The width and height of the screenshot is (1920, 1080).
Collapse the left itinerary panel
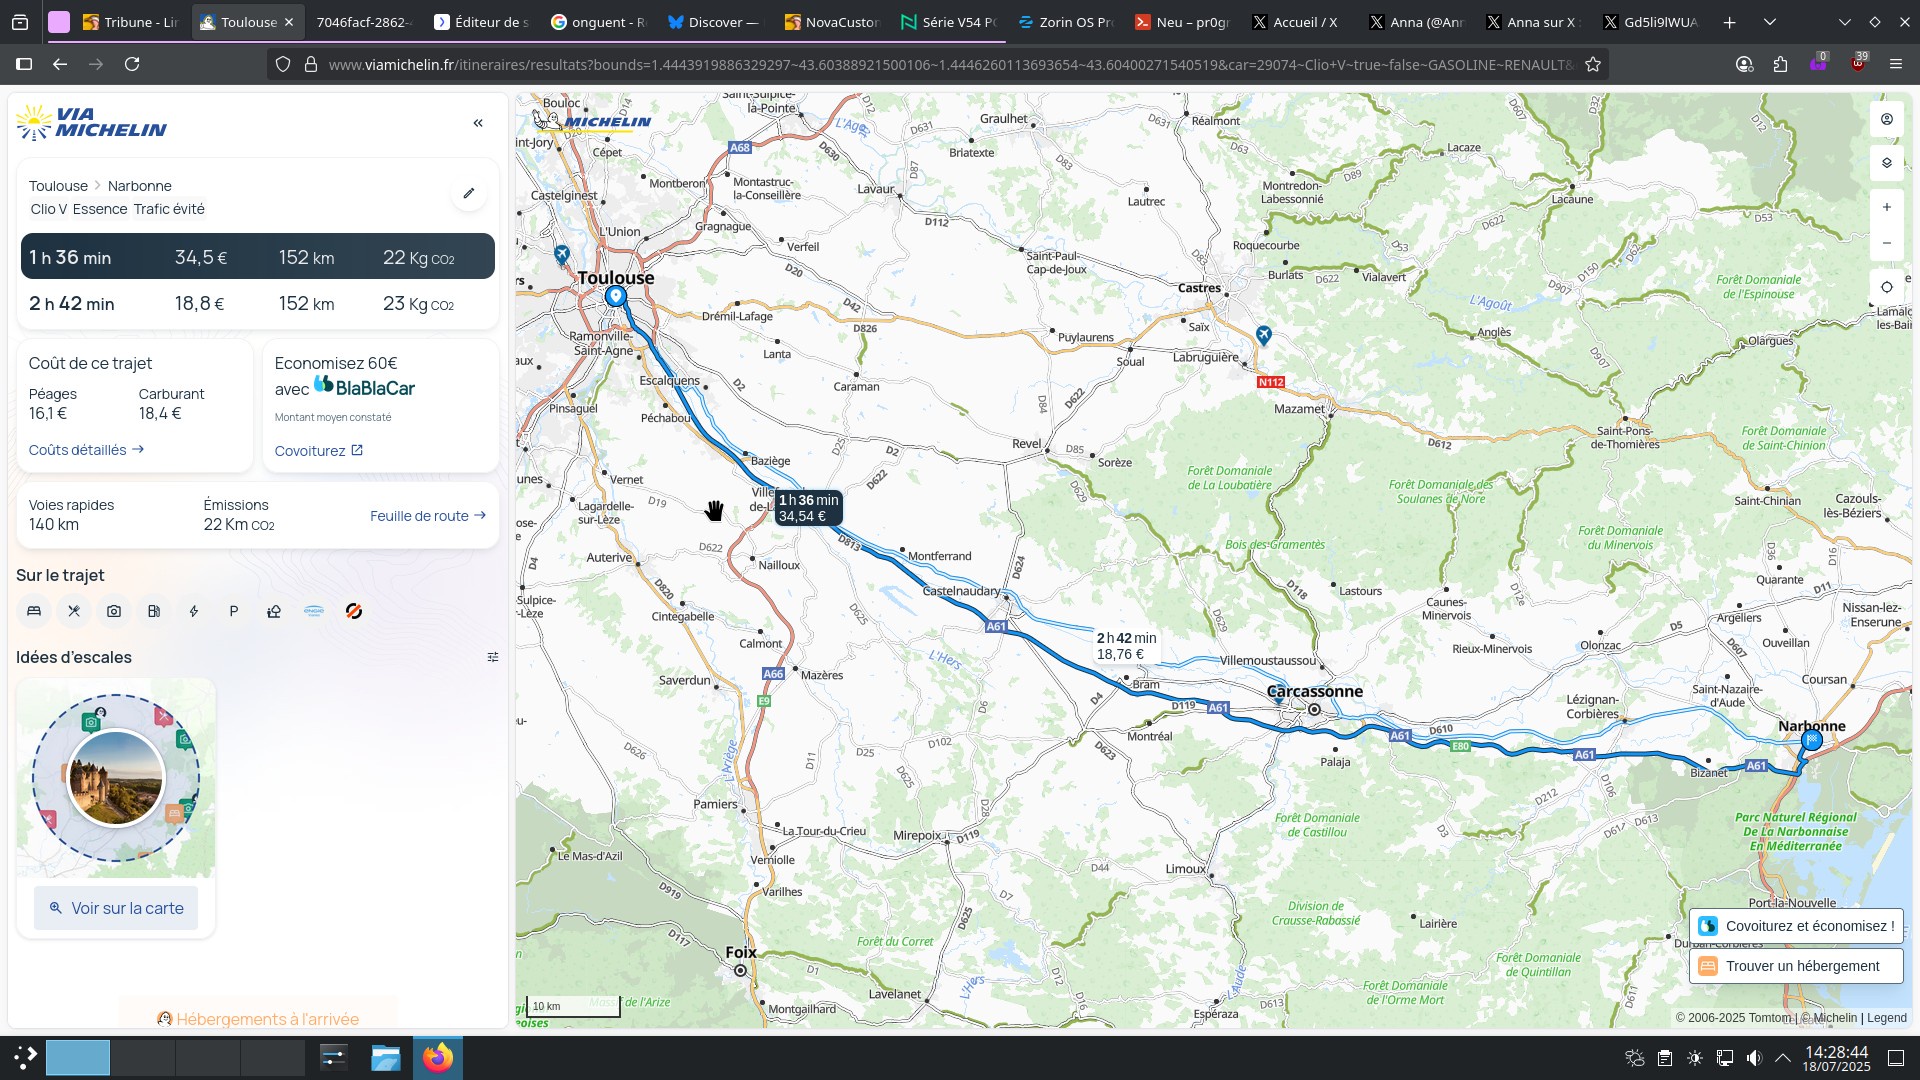[478, 123]
